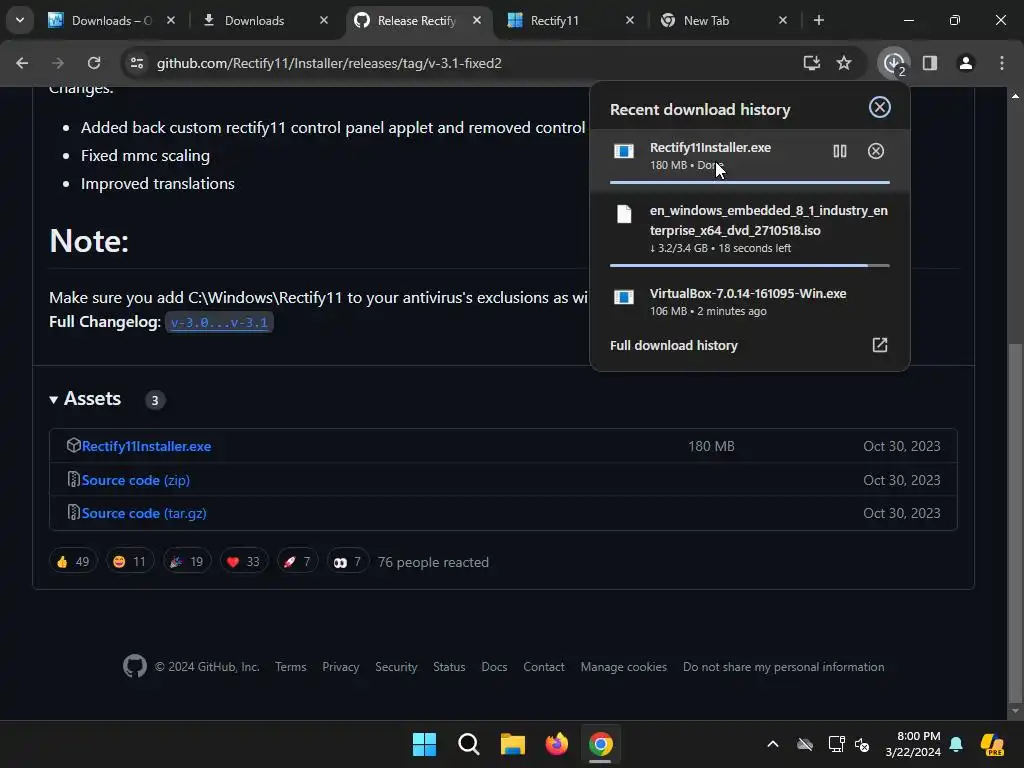Screen dimensions: 1024x768
Task: Open the Chrome side panel
Action: pyautogui.click(x=929, y=63)
